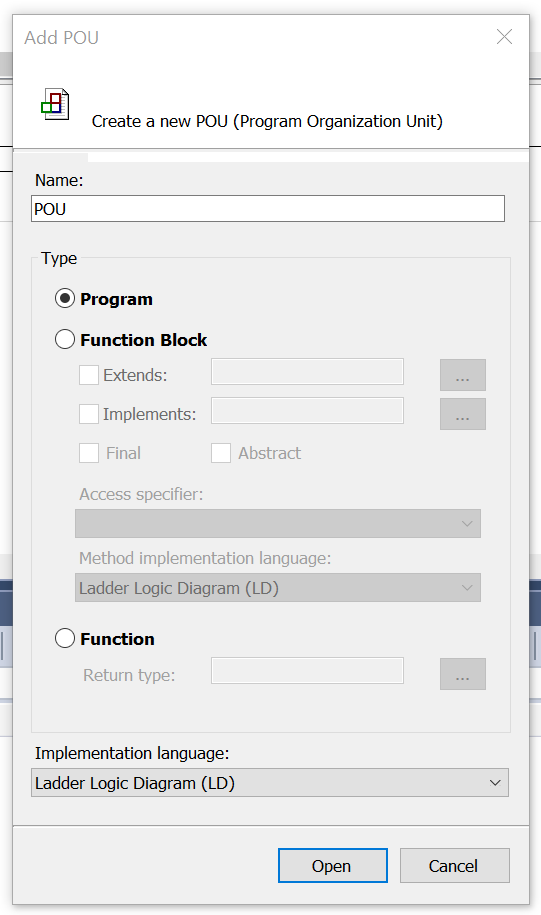
Task: Choose the Function radio button
Action: (65, 638)
